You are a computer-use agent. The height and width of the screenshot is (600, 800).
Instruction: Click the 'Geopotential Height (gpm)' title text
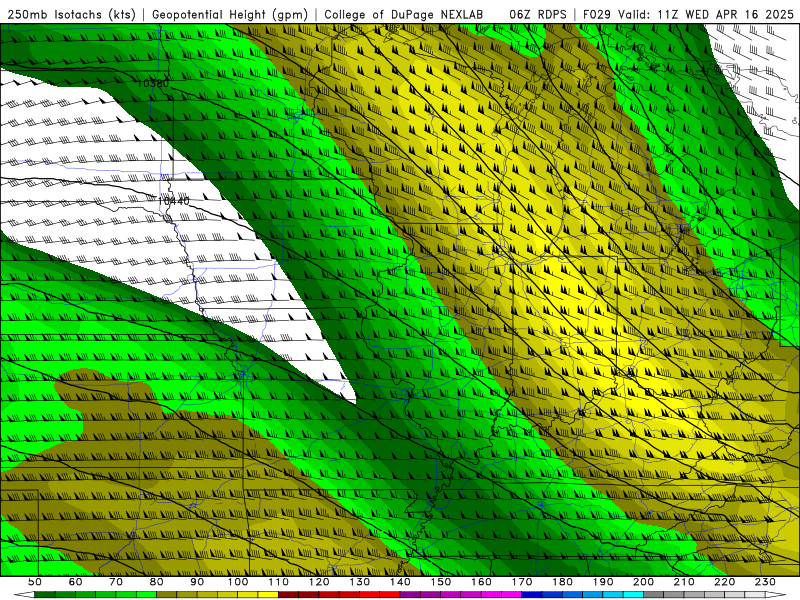(230, 14)
